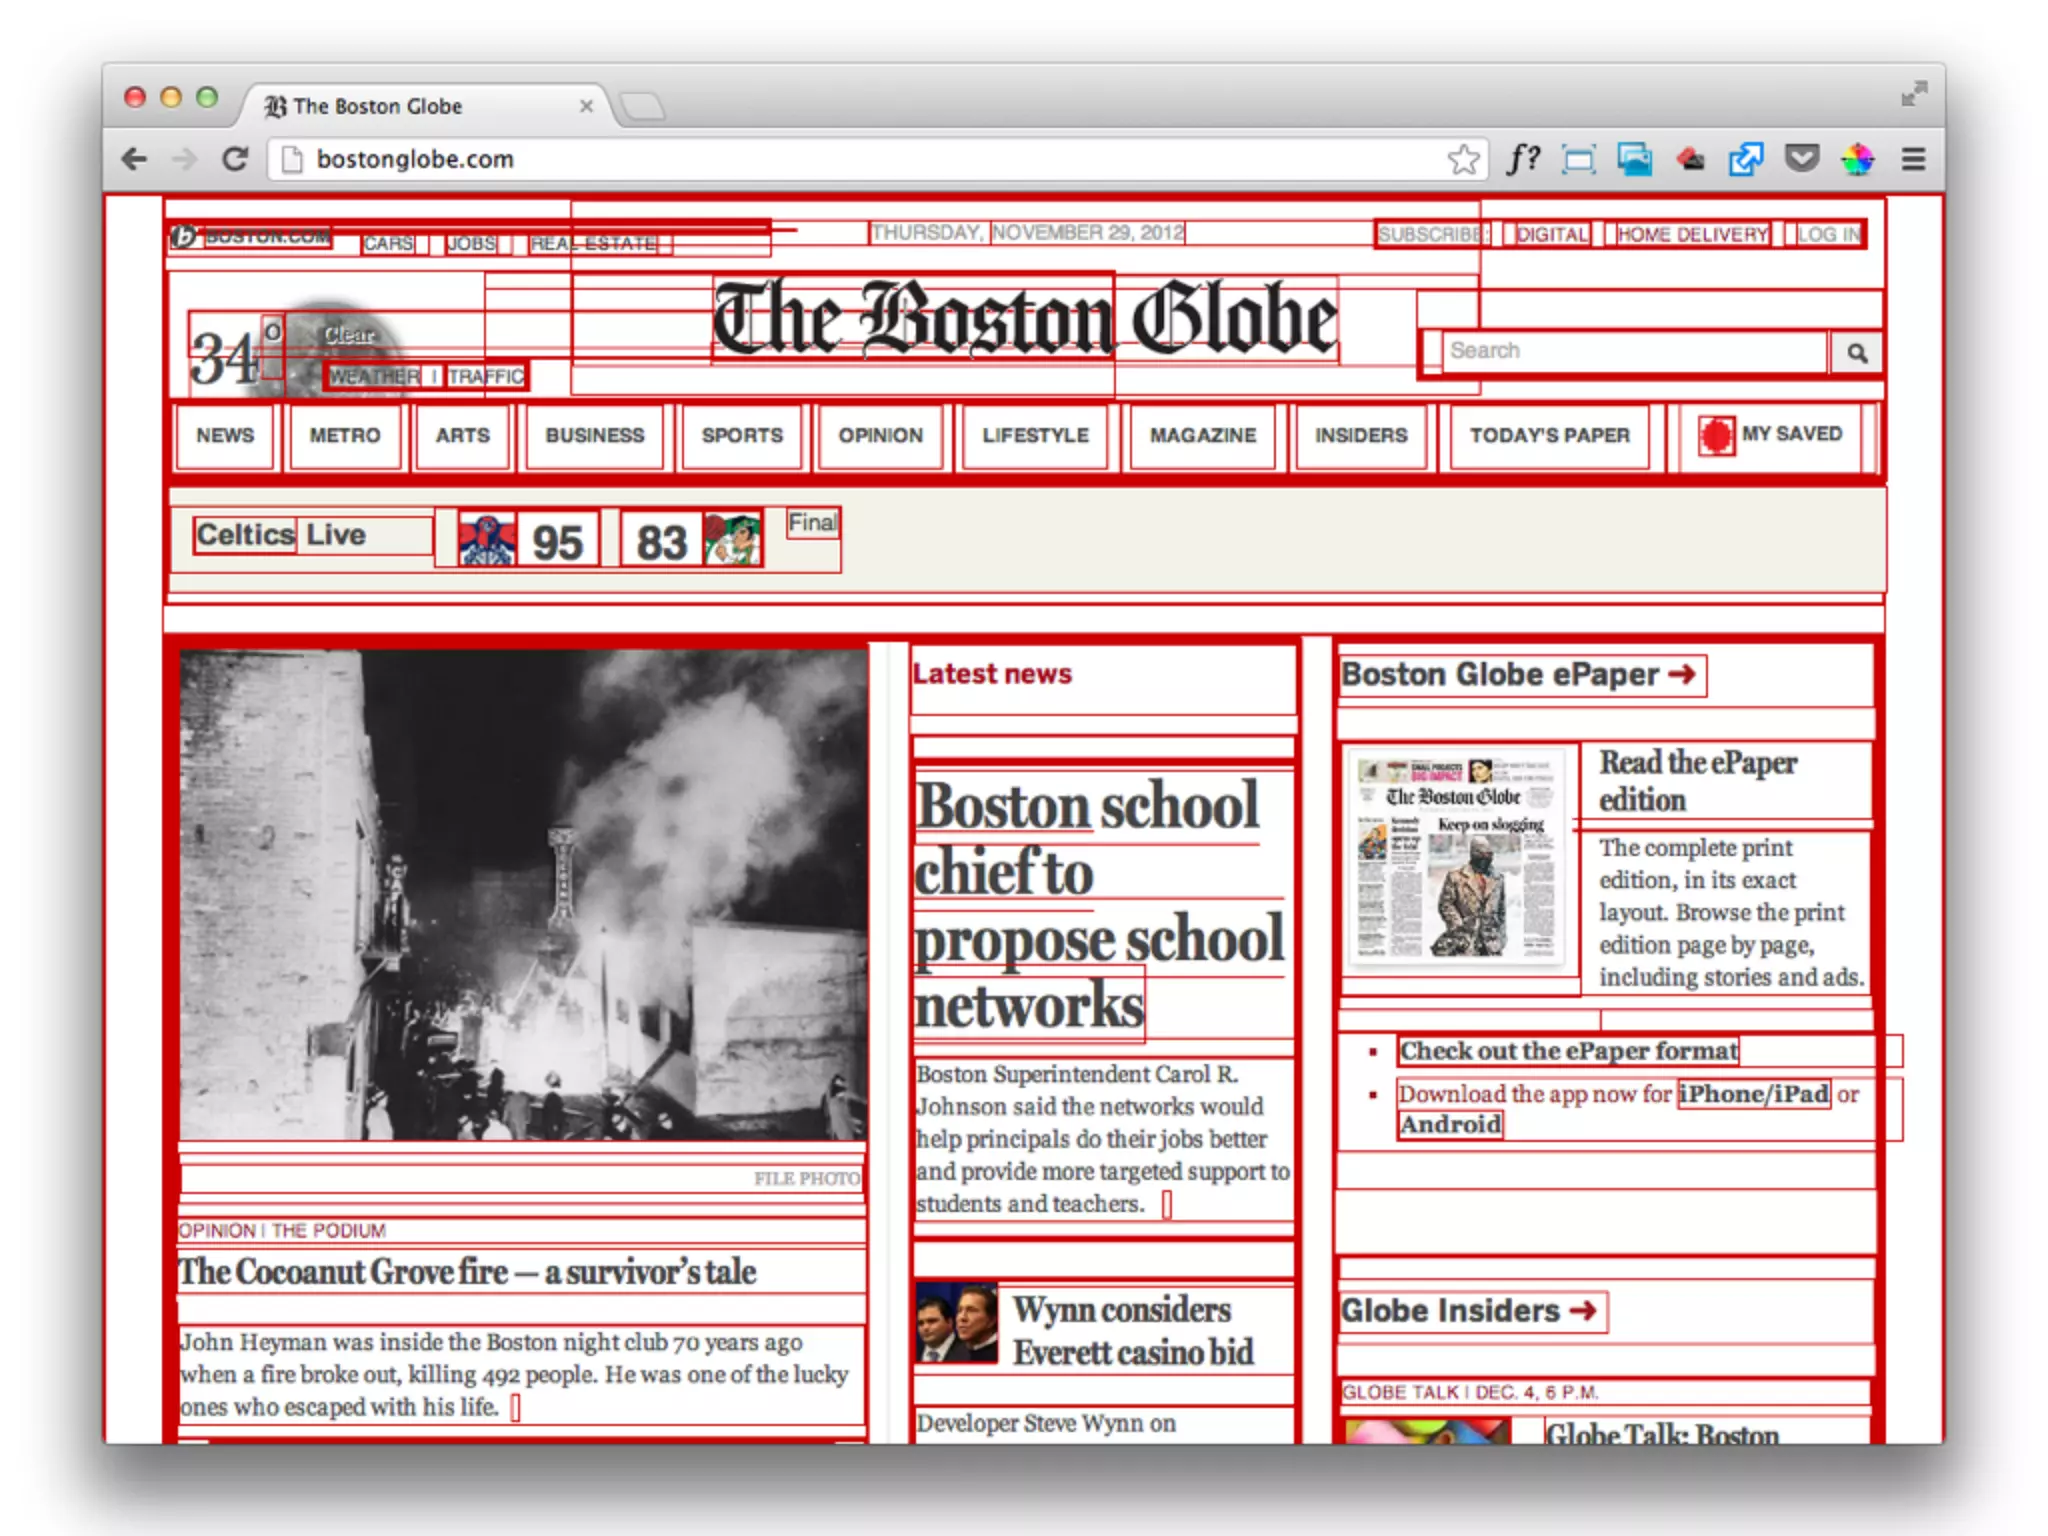Open the Chrome hamburger menu
The image size is (2048, 1536).
1913,159
